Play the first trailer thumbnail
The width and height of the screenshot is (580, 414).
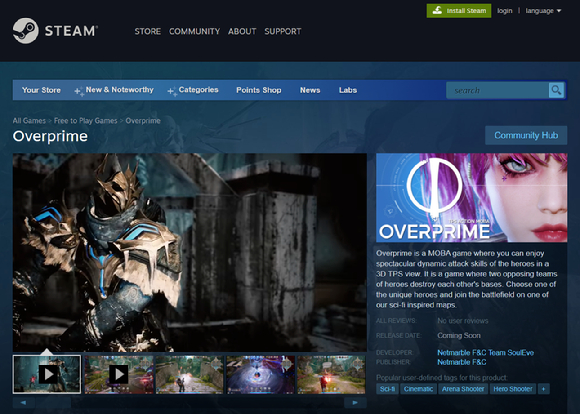tap(47, 374)
